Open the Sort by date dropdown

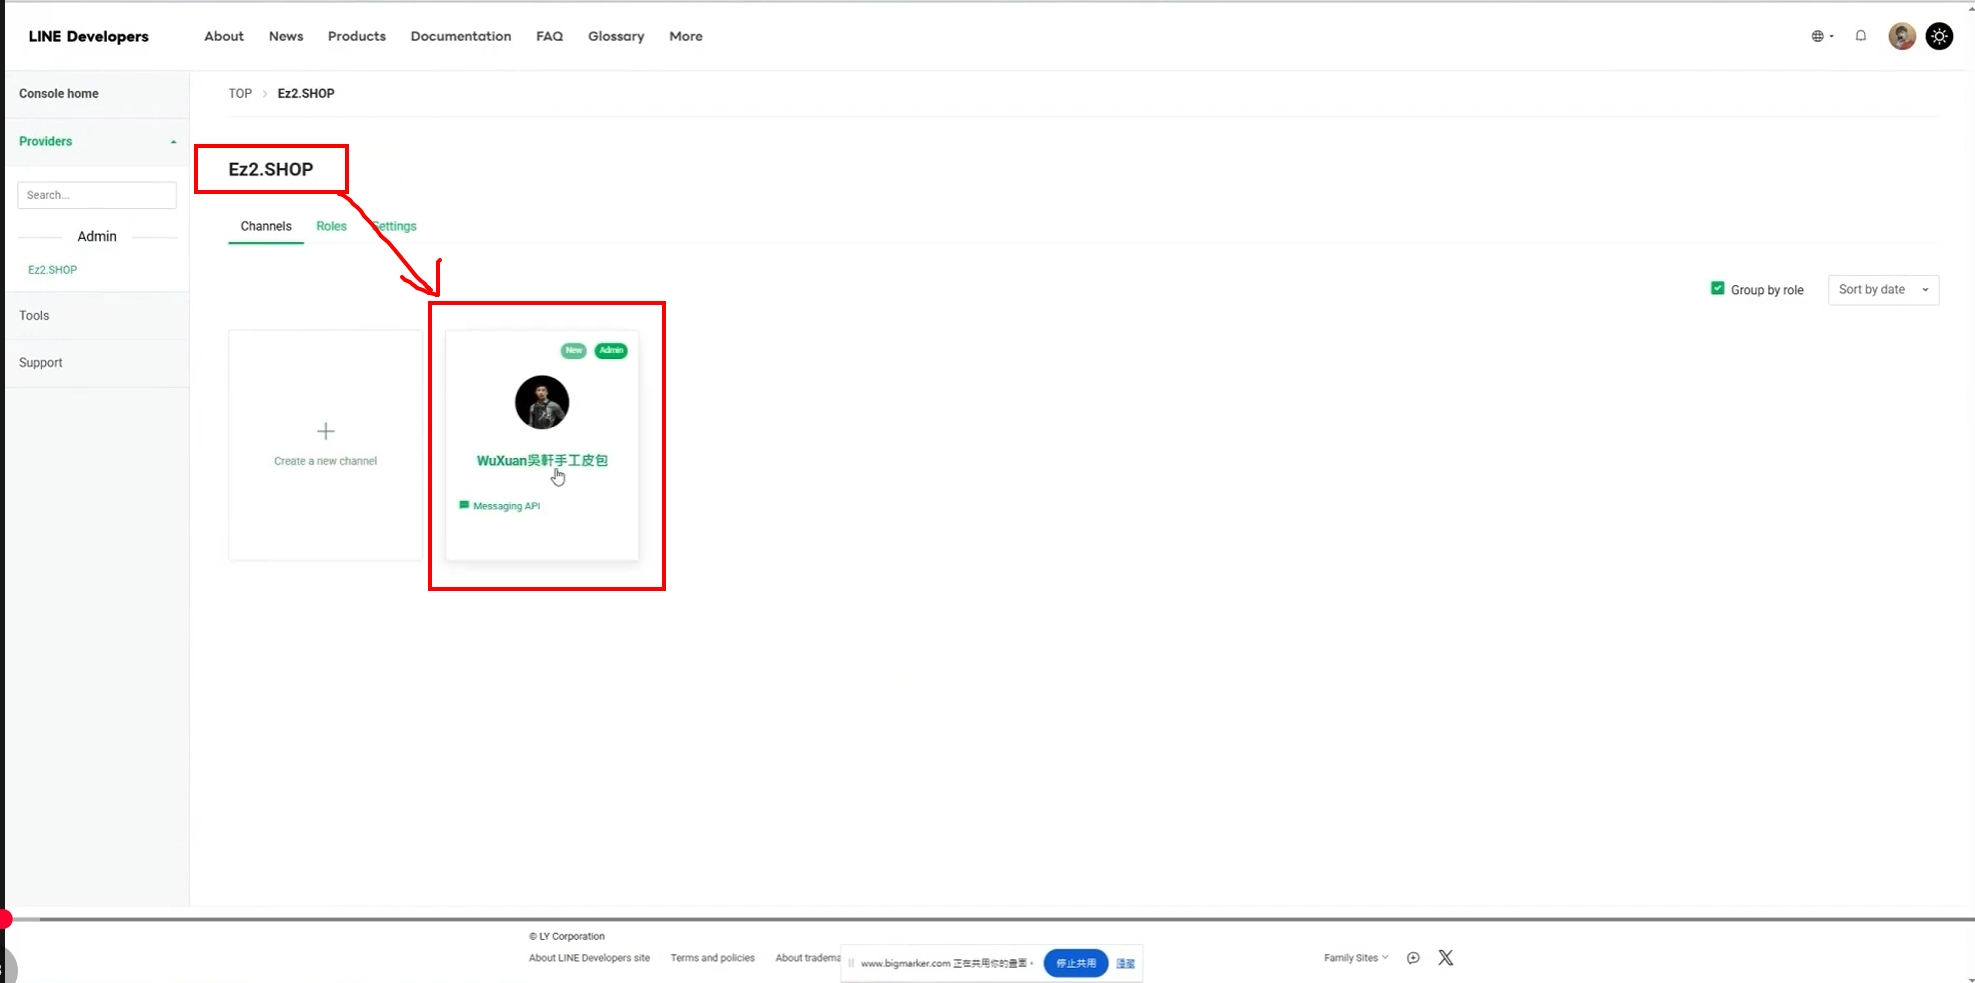pos(1883,289)
